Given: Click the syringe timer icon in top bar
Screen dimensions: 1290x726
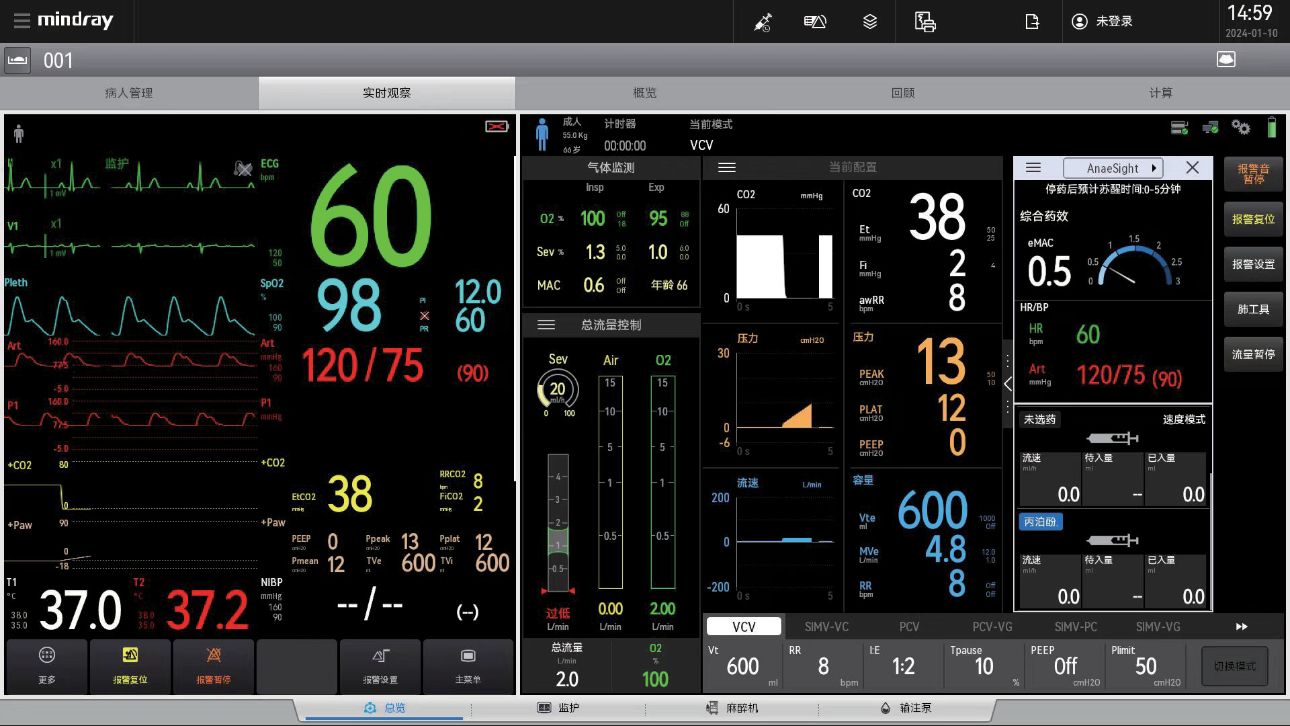Looking at the screenshot, I should (762, 21).
